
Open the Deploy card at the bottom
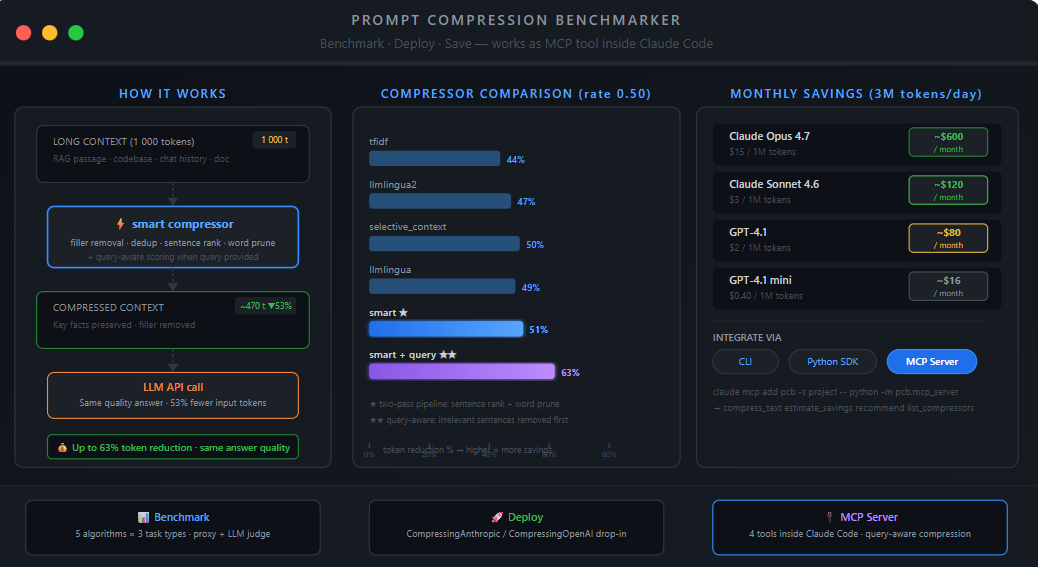516,527
